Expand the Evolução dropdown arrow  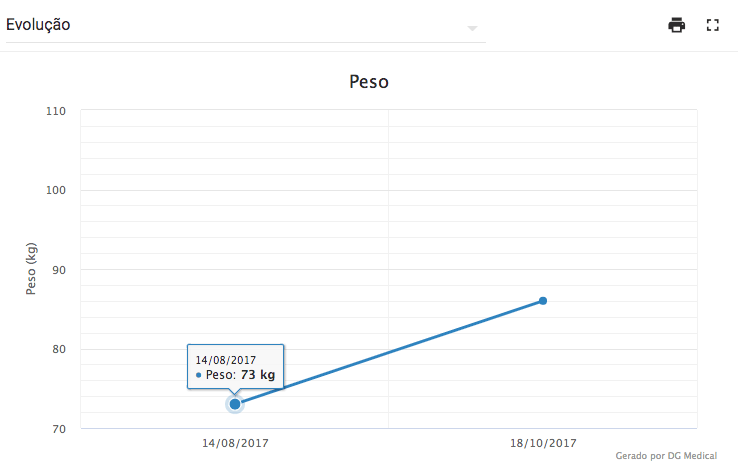(x=472, y=28)
